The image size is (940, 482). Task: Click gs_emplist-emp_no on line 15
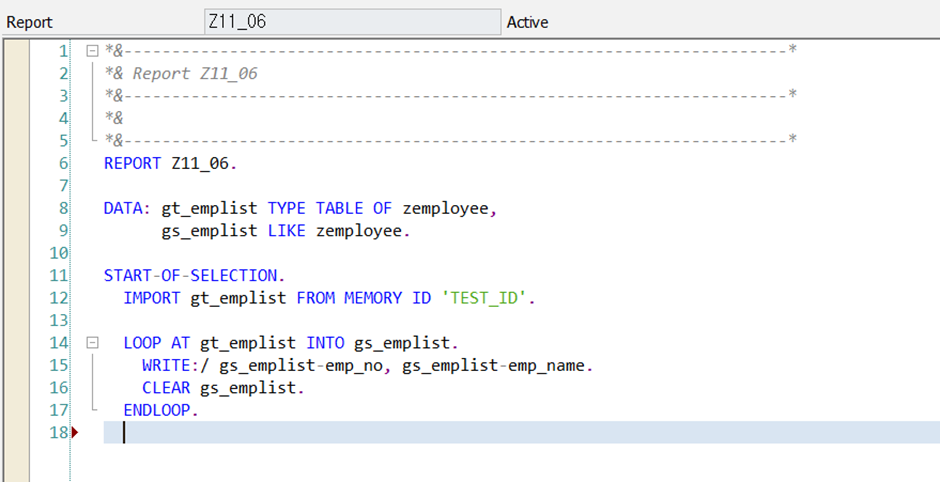[301, 365]
